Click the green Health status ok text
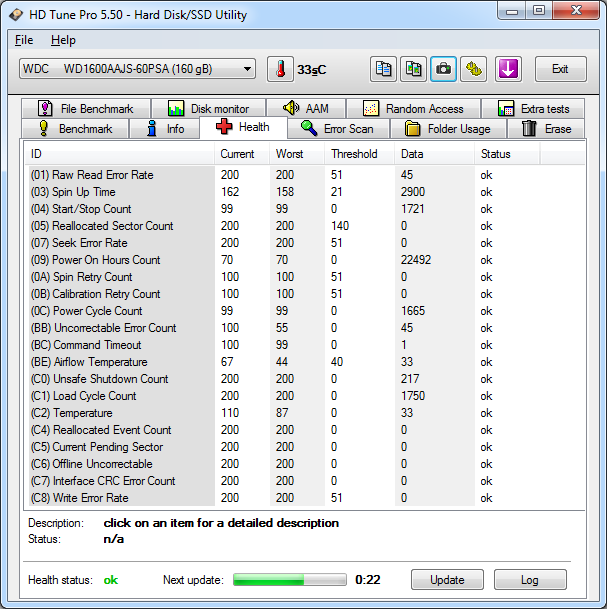Screen dimensions: 607x609 [111, 580]
